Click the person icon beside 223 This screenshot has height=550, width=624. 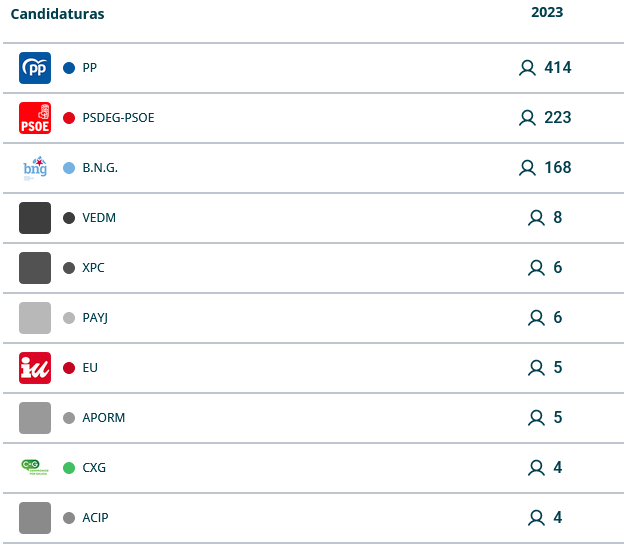pos(527,118)
